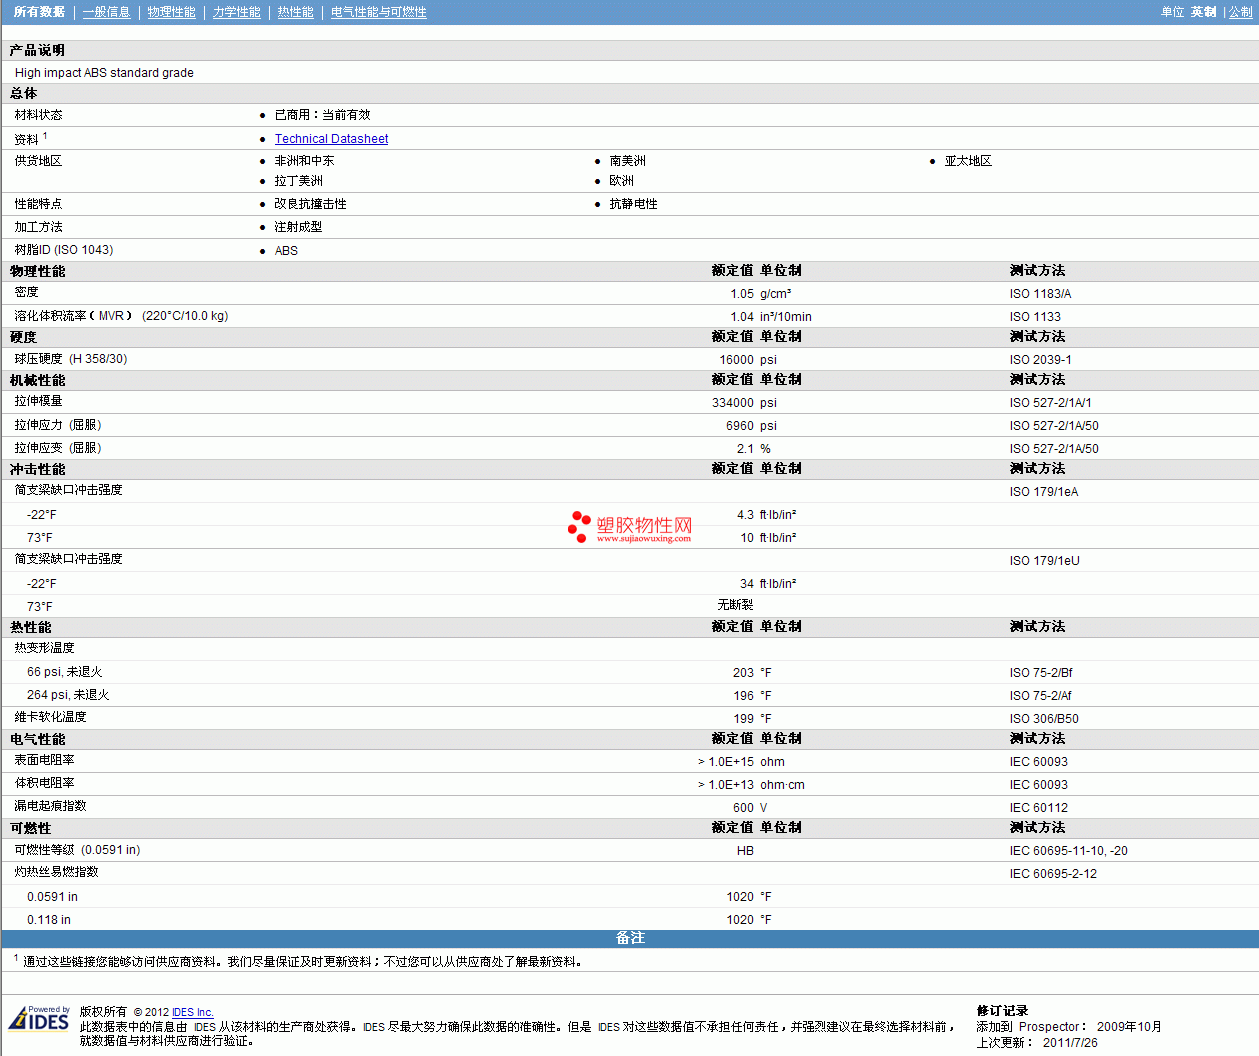
Task: Click the 维卡软化温度 row label
Action: pos(50,717)
